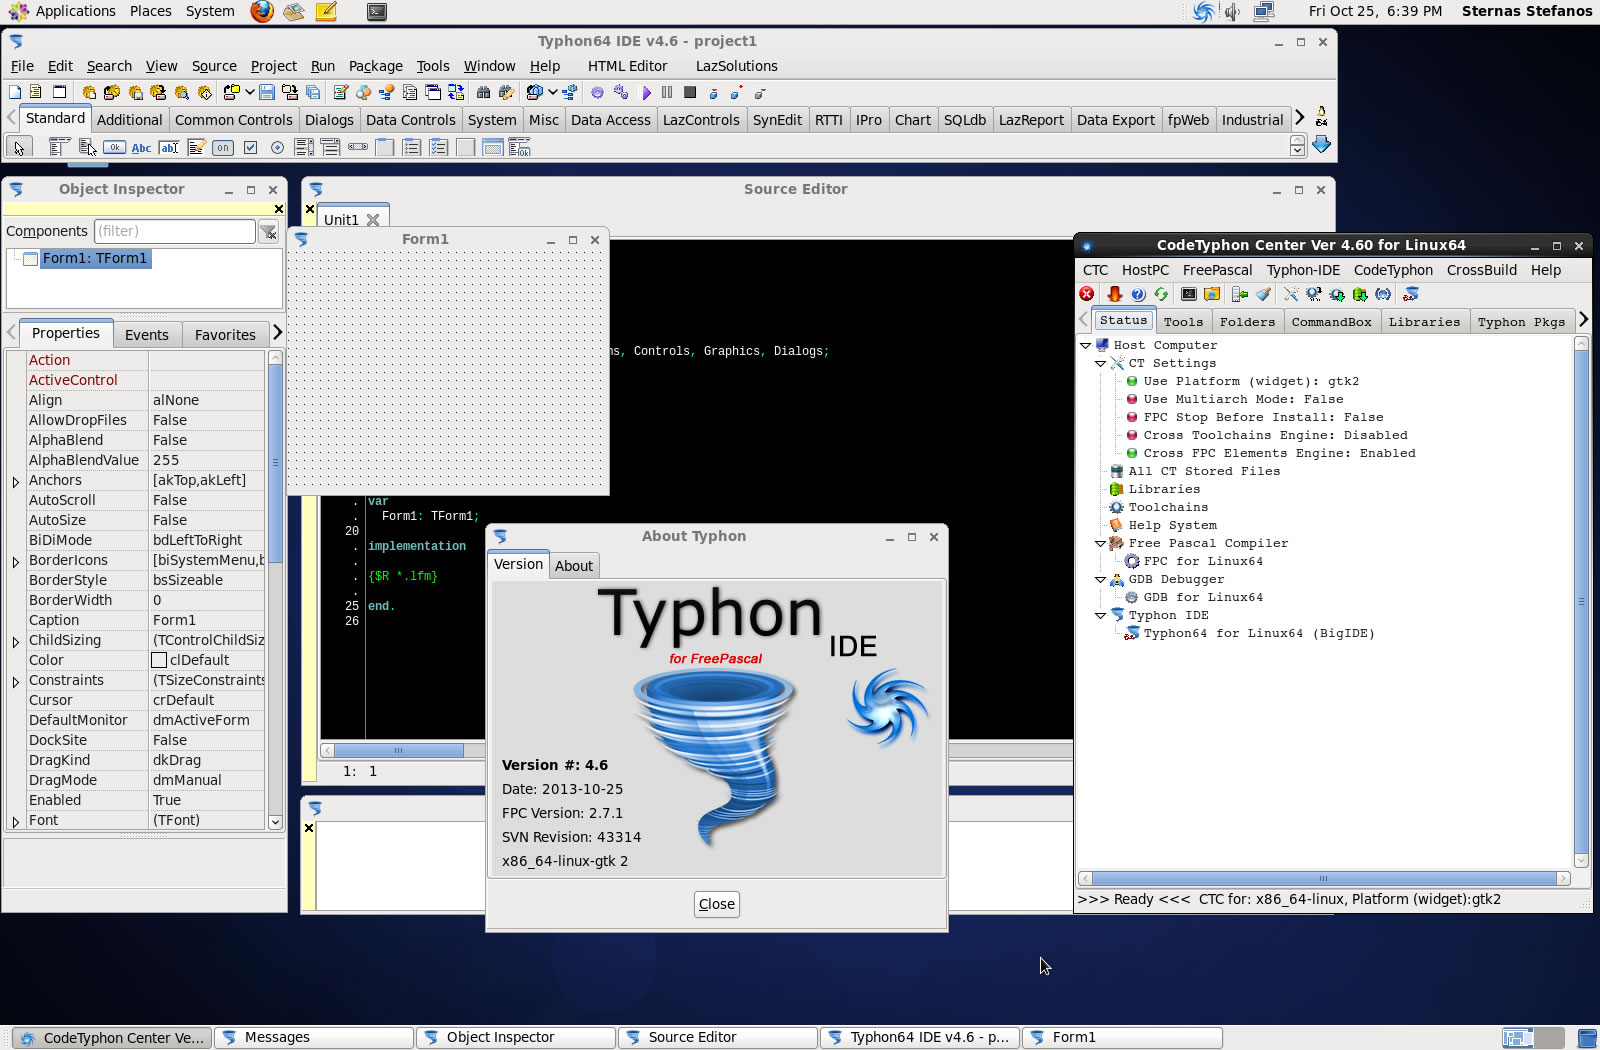This screenshot has height=1050, width=1600.
Task: Expand the Constraints property
Action: 16,682
